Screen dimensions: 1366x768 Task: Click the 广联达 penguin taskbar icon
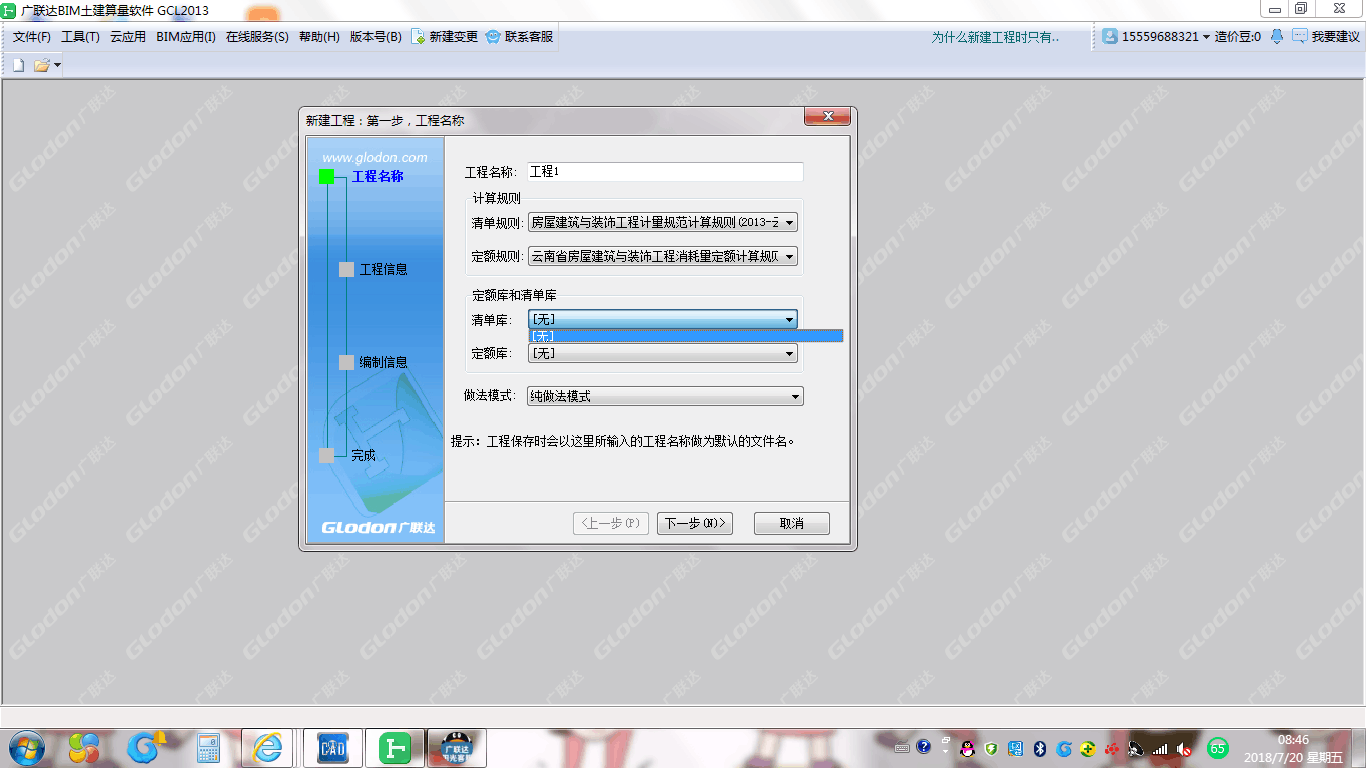(457, 747)
